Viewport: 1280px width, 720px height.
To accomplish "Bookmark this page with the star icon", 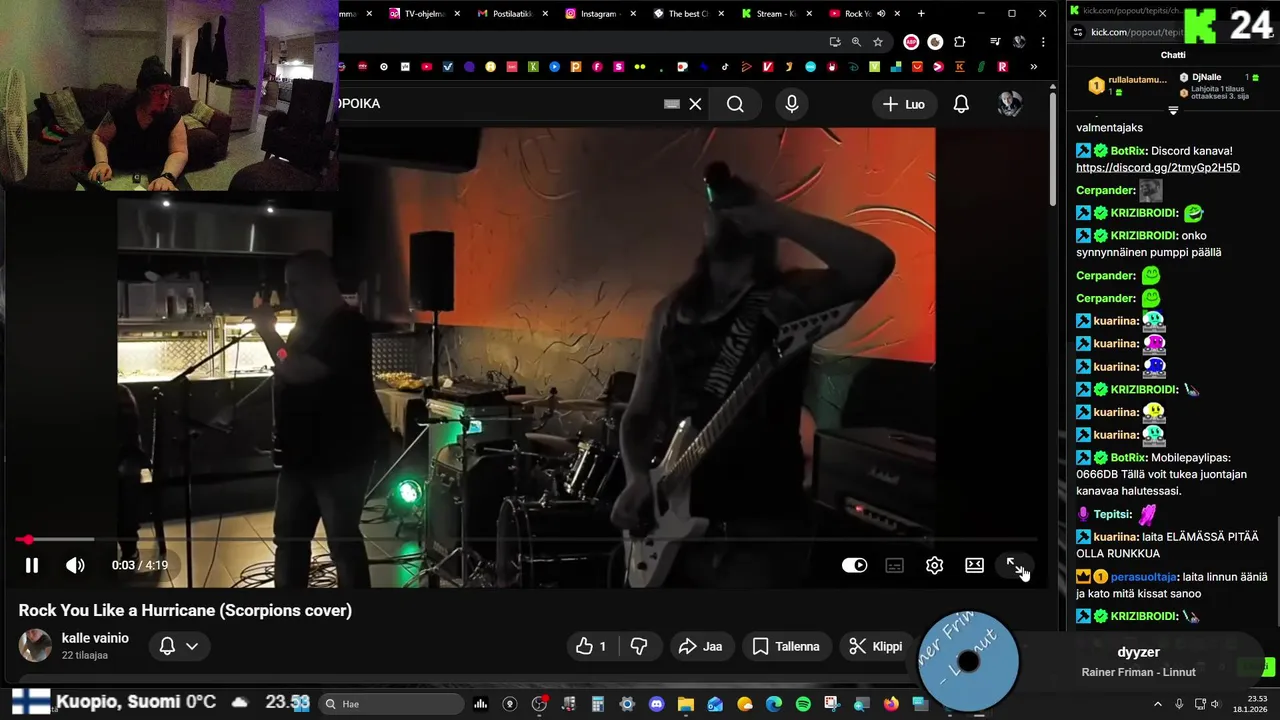I will click(878, 42).
